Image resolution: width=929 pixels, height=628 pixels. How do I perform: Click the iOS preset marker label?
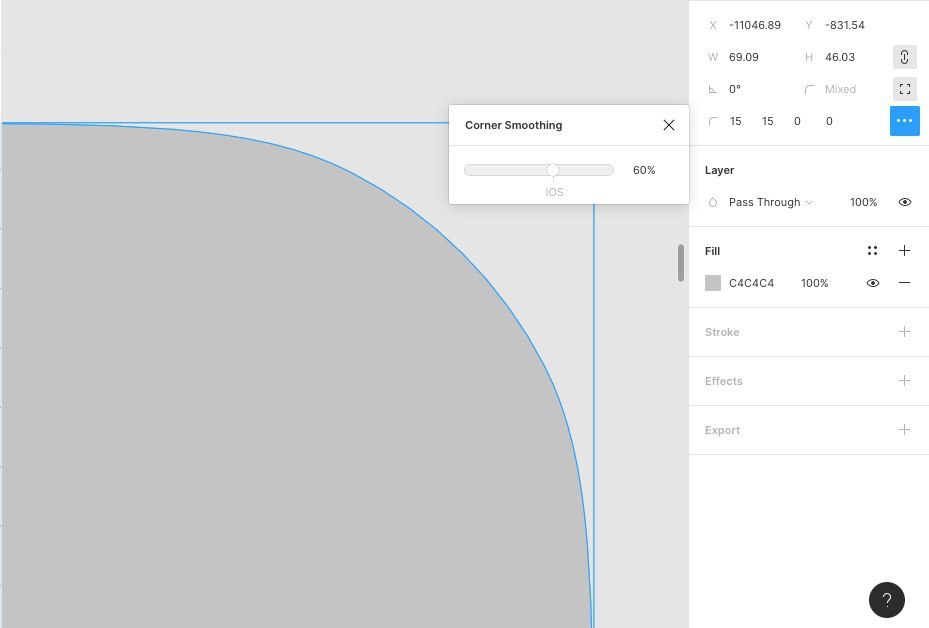click(554, 192)
